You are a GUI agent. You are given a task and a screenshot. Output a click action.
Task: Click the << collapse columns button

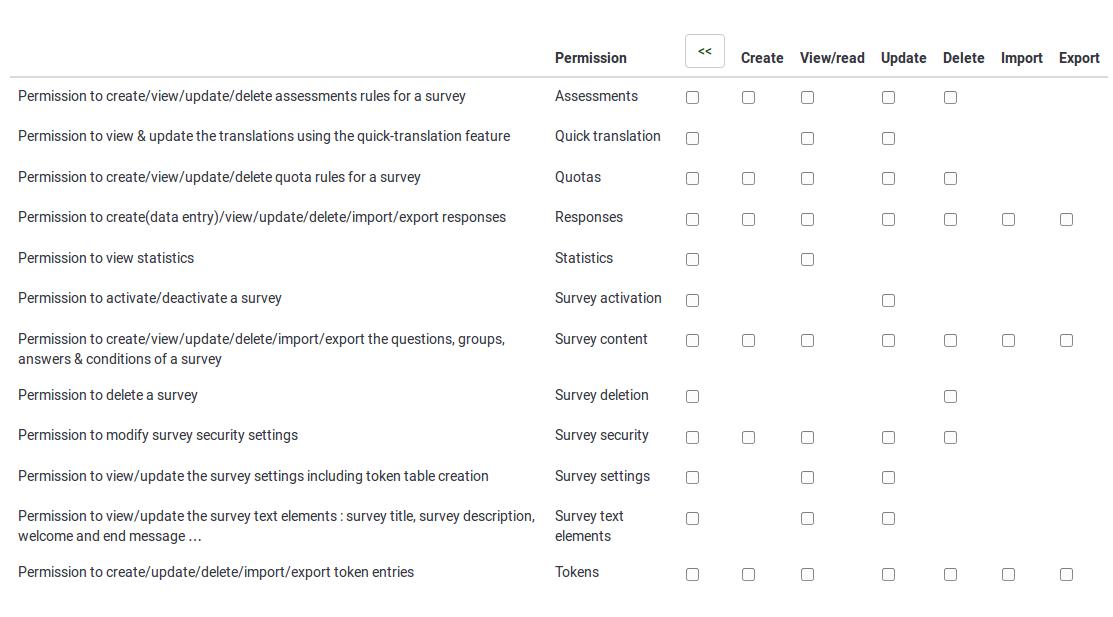[x=704, y=51]
